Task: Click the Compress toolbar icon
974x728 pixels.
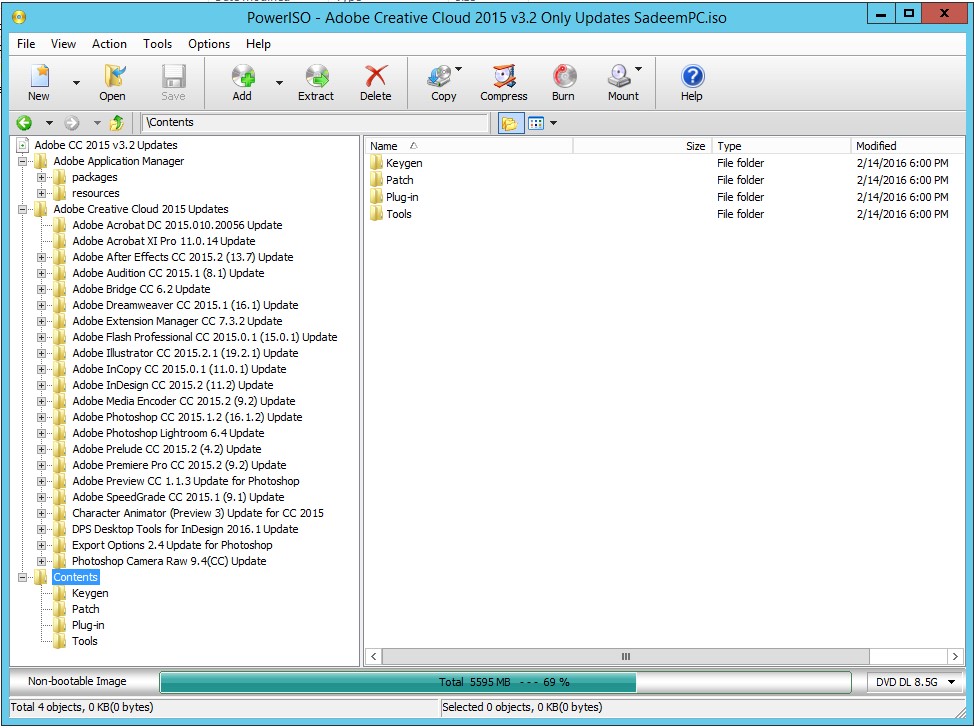Action: (504, 76)
